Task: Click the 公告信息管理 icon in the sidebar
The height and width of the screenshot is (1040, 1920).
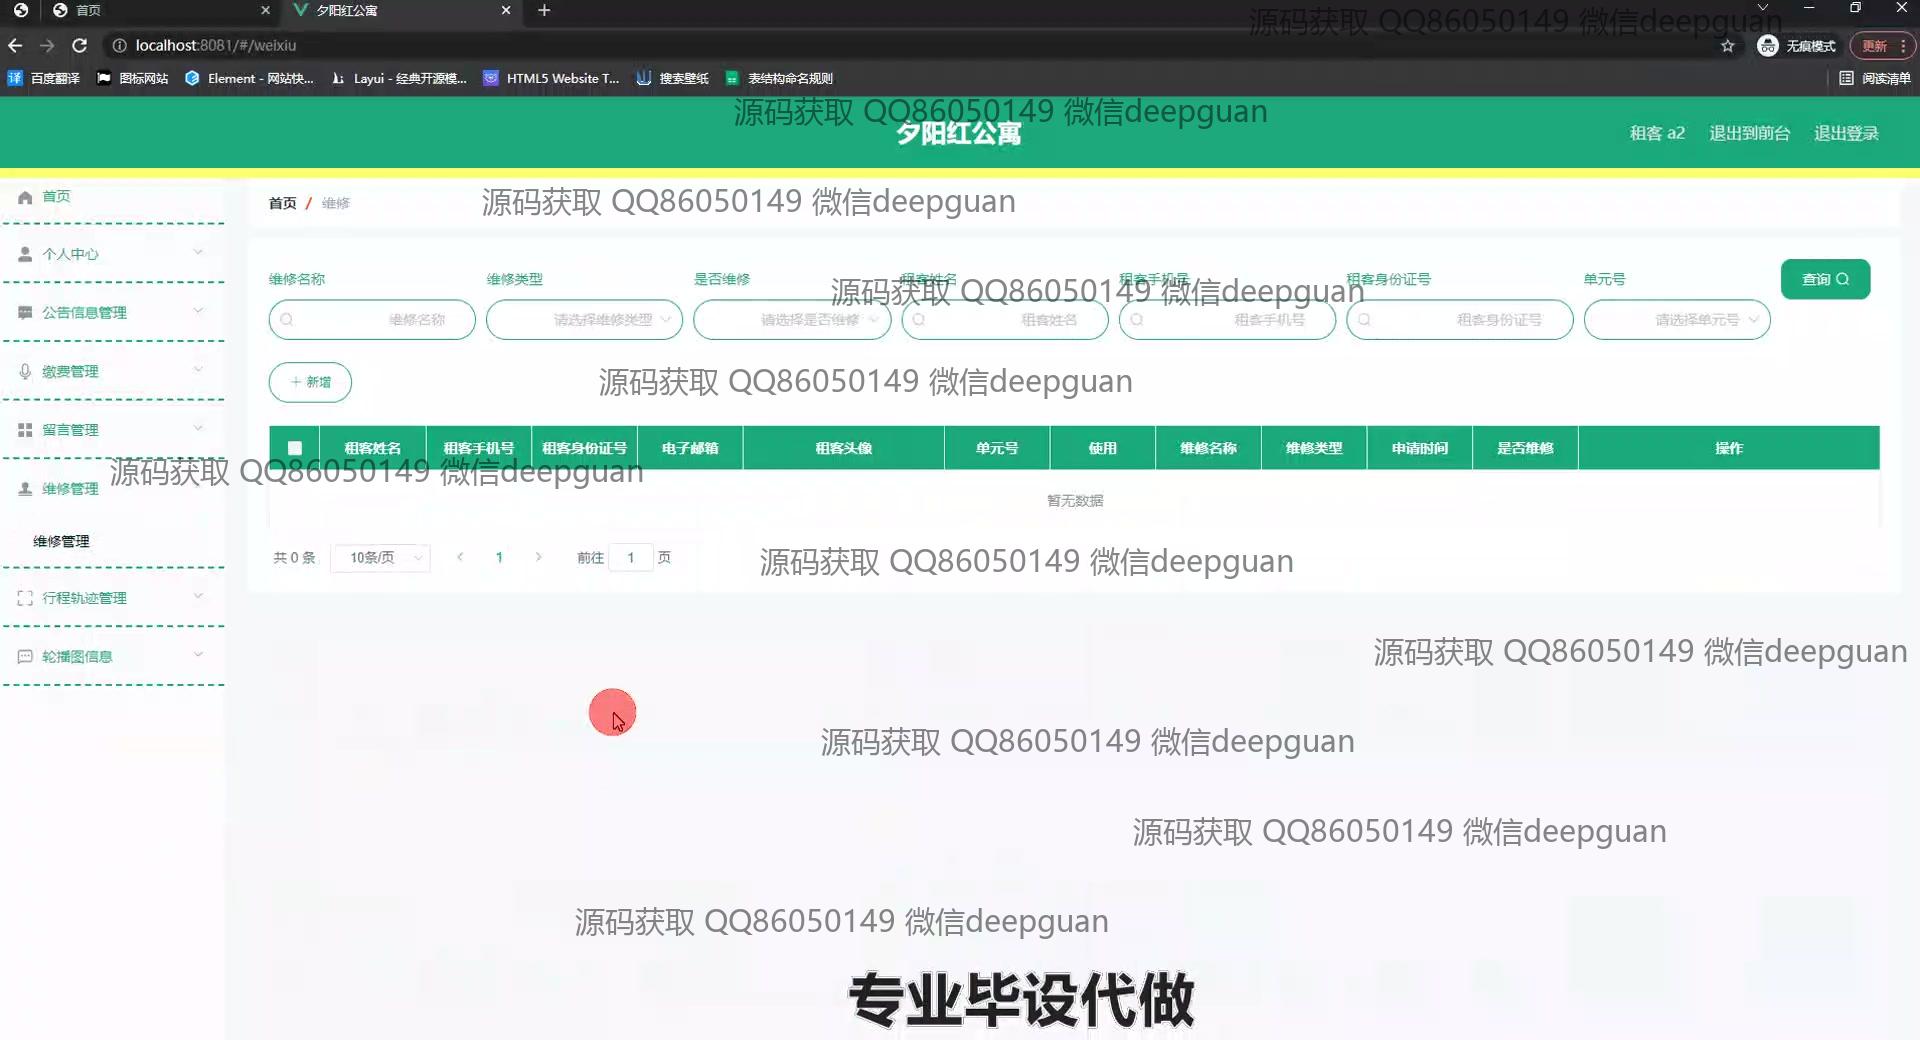Action: pos(25,313)
